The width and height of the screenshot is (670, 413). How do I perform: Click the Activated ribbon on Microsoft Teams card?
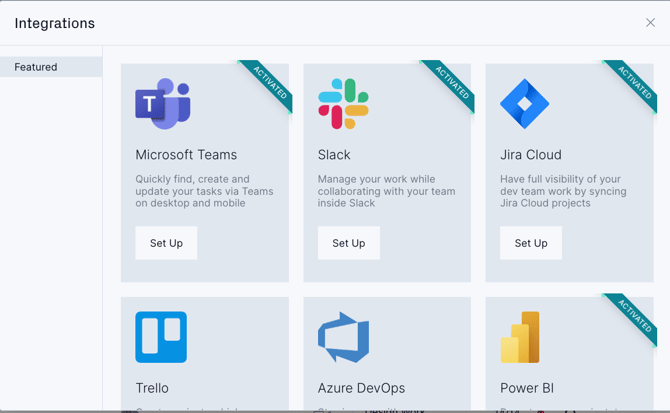(270, 82)
